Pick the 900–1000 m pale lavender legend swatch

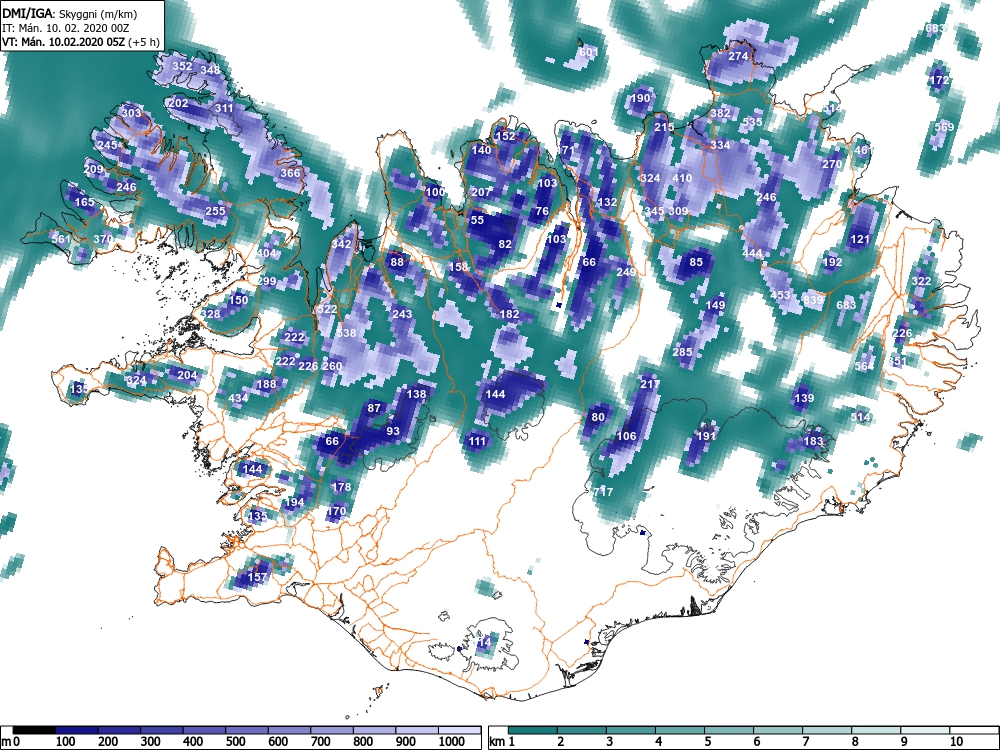point(417,730)
